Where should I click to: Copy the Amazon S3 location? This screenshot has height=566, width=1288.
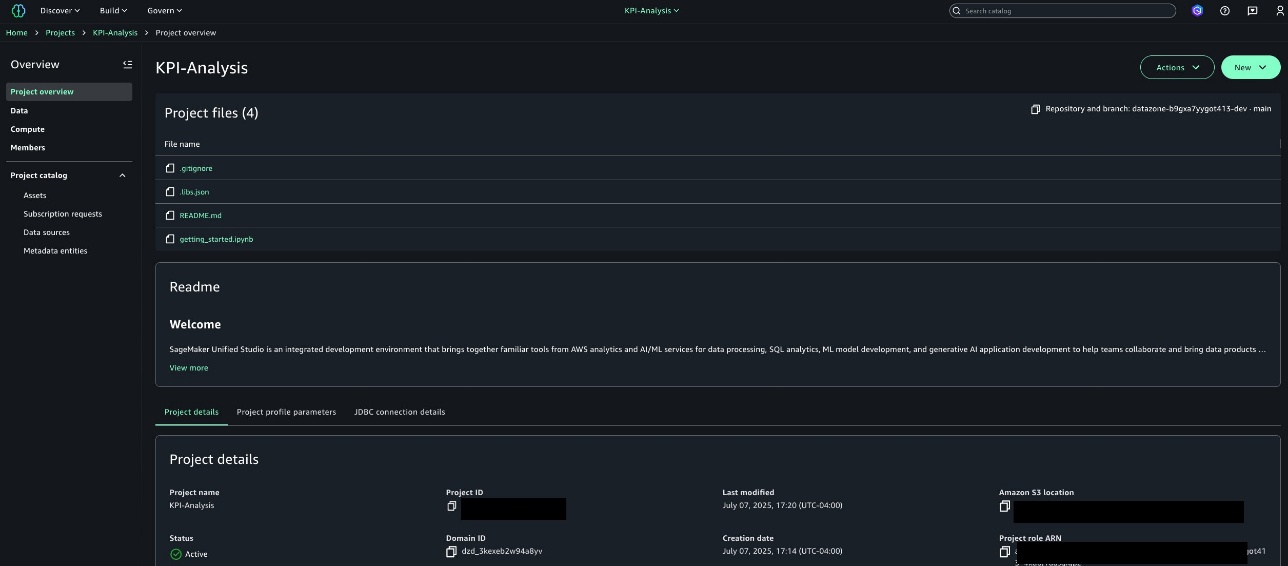[x=1004, y=506]
